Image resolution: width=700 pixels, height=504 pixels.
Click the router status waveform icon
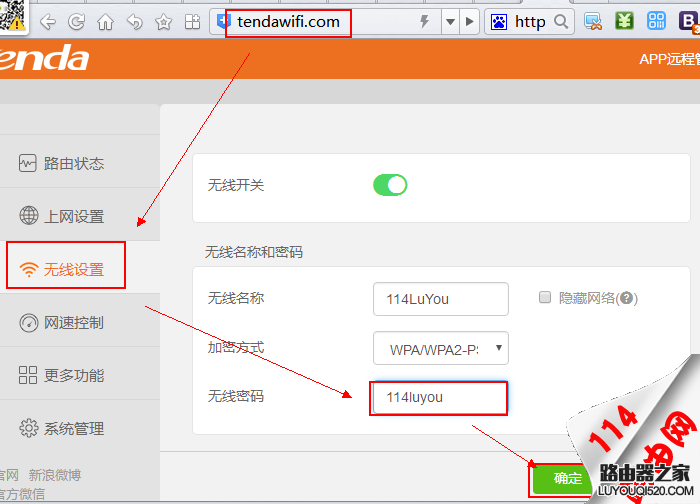[28, 163]
